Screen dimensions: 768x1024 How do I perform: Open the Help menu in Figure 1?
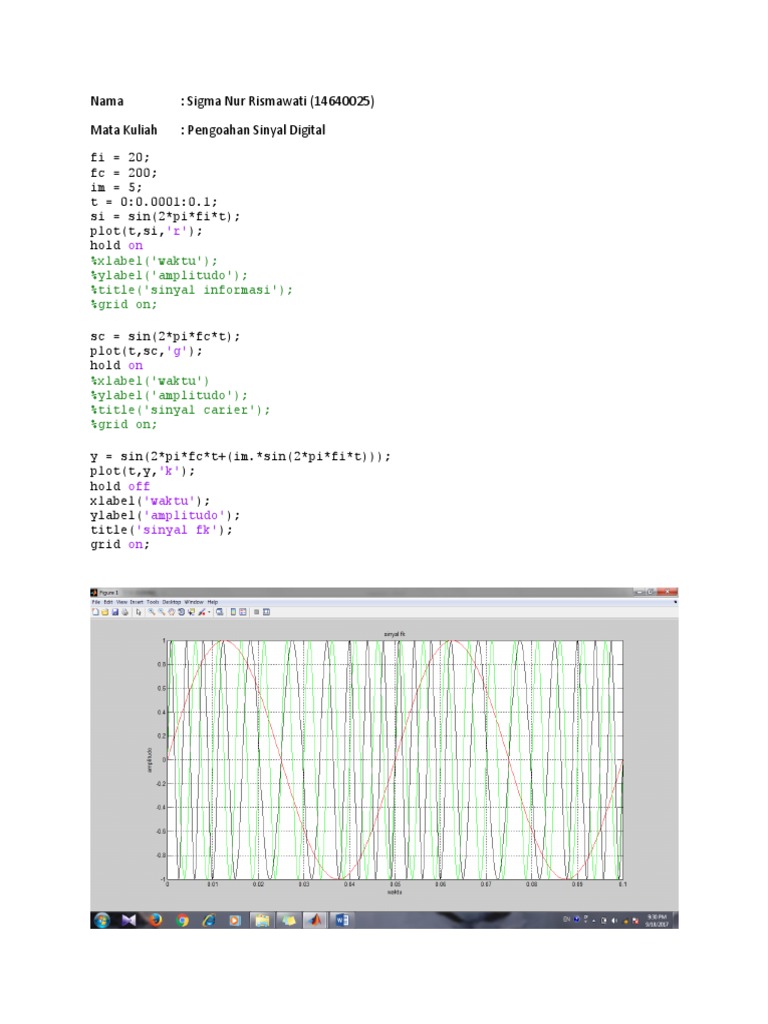(213, 602)
